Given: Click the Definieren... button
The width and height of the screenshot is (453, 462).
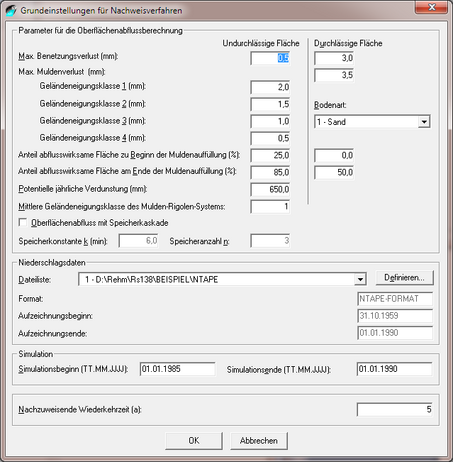Looking at the screenshot, I should click(405, 278).
